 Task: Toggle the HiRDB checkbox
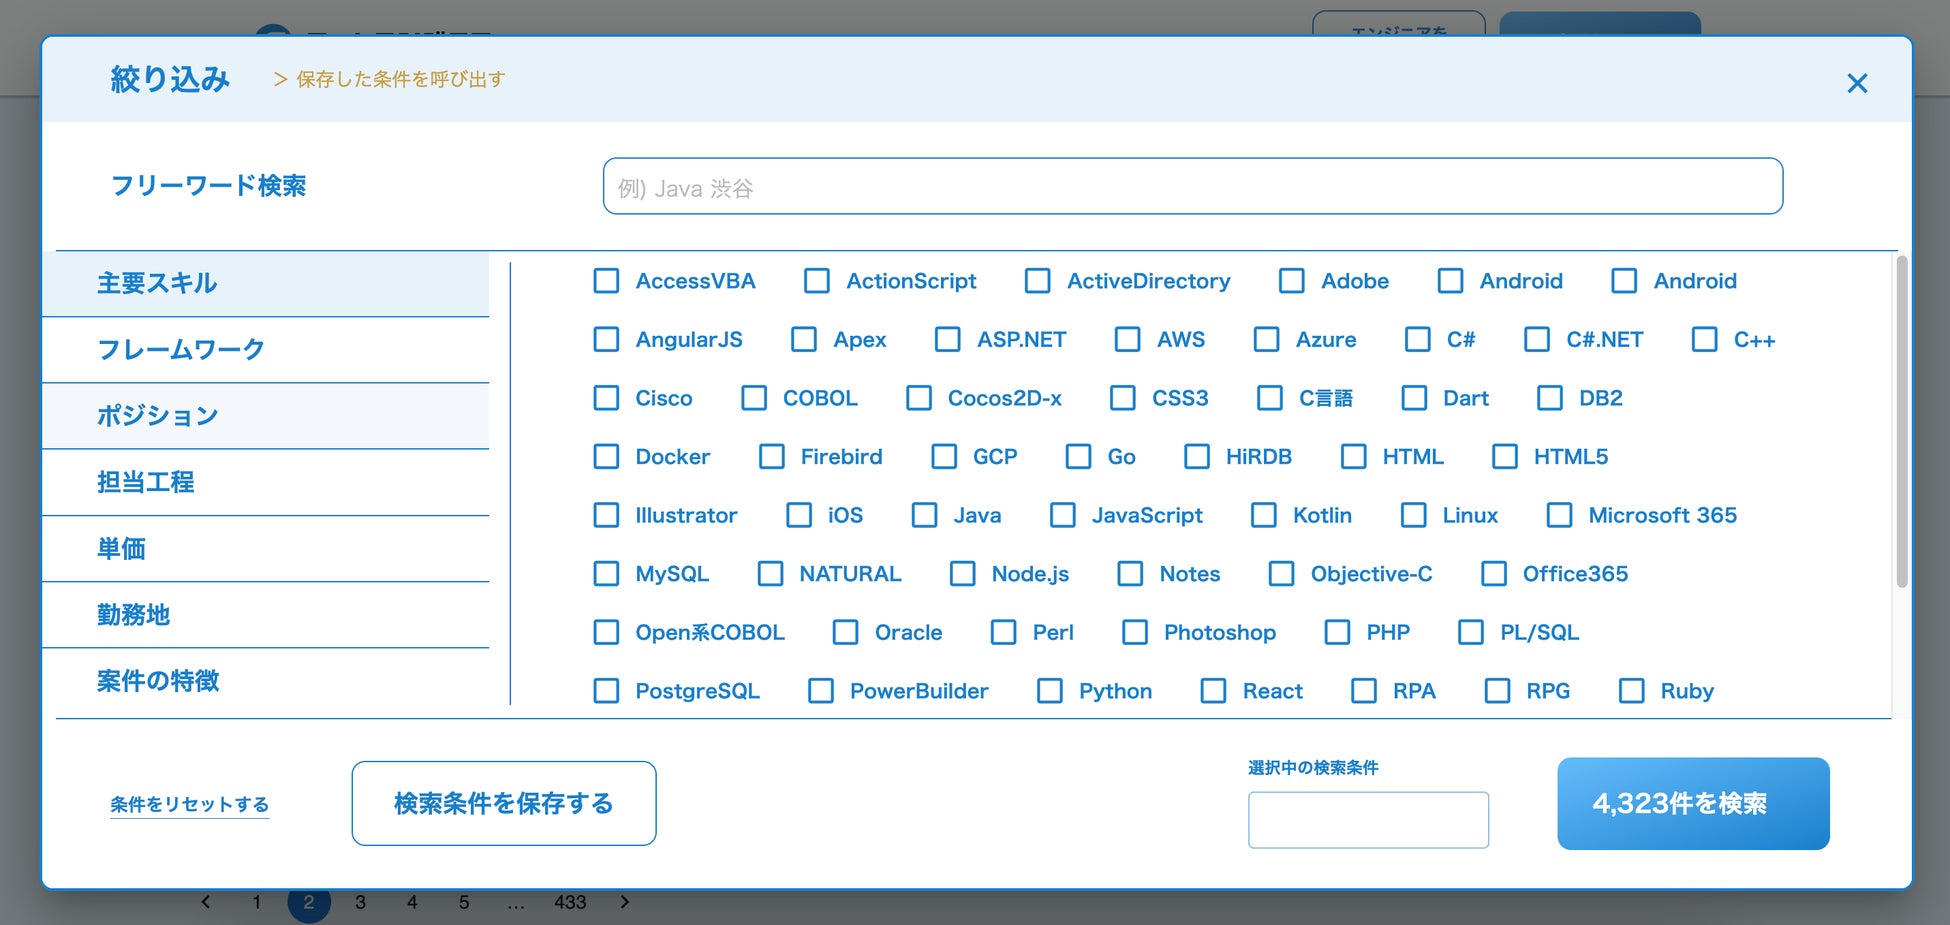click(1197, 457)
